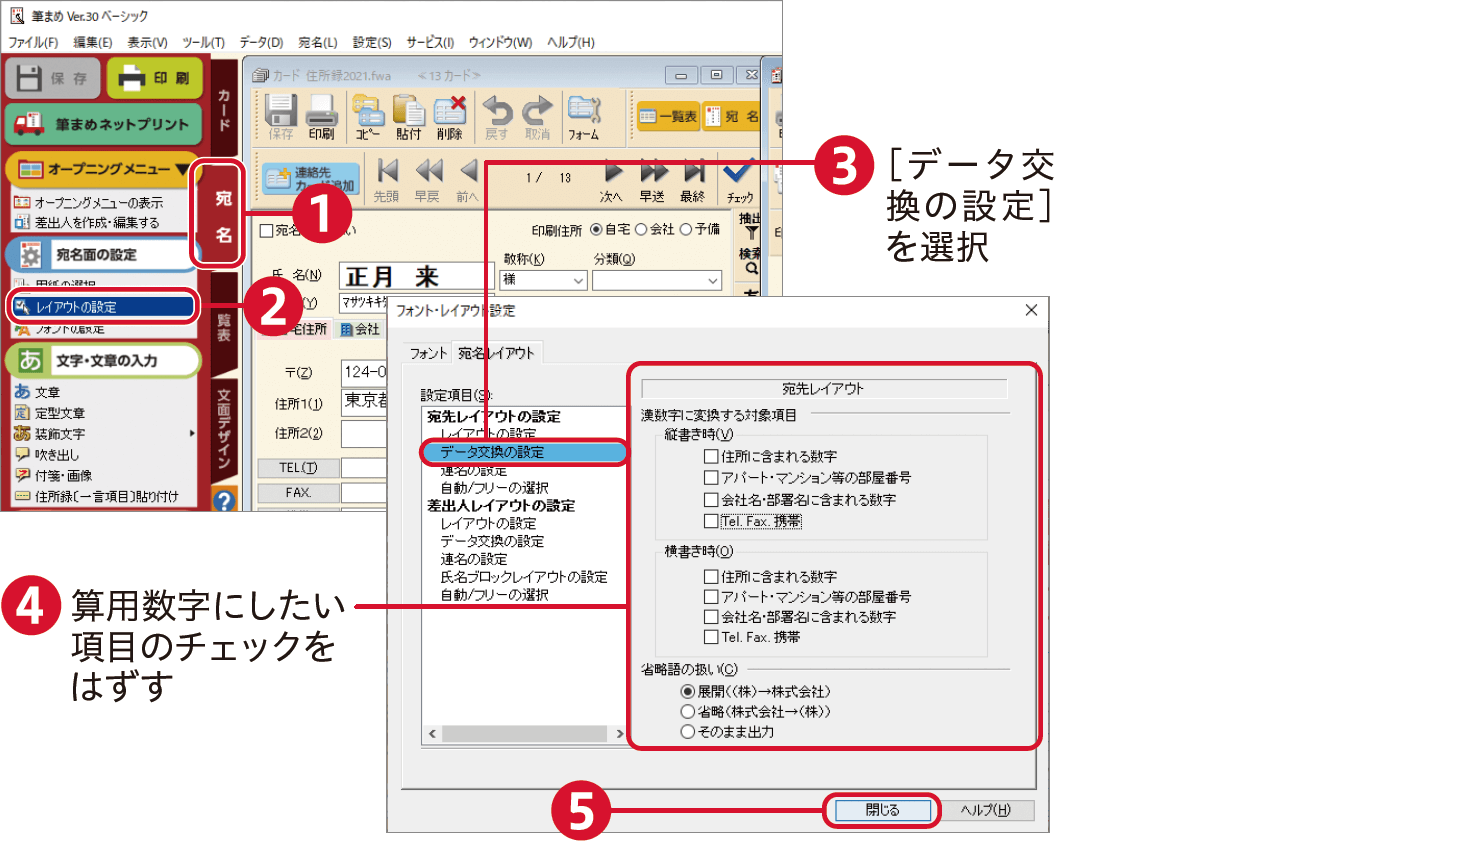Viewport: 1465px width, 841px height.
Task: Select そのまま出力 radio
Action: (687, 732)
